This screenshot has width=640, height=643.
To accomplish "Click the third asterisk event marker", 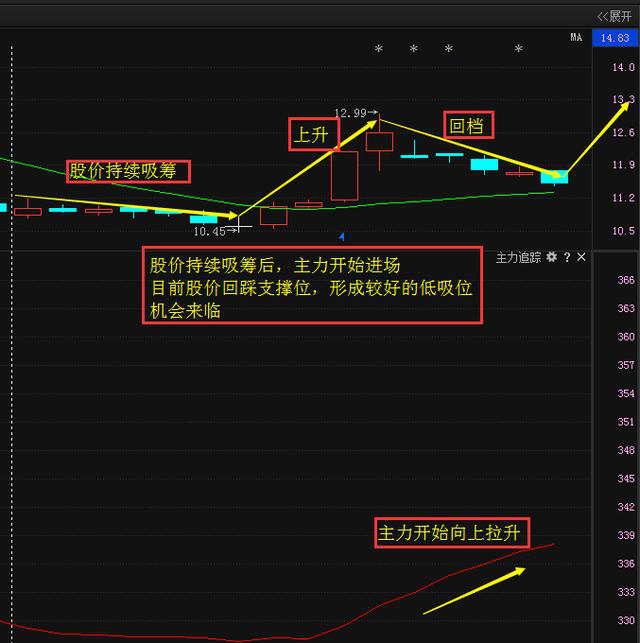I will (x=448, y=49).
